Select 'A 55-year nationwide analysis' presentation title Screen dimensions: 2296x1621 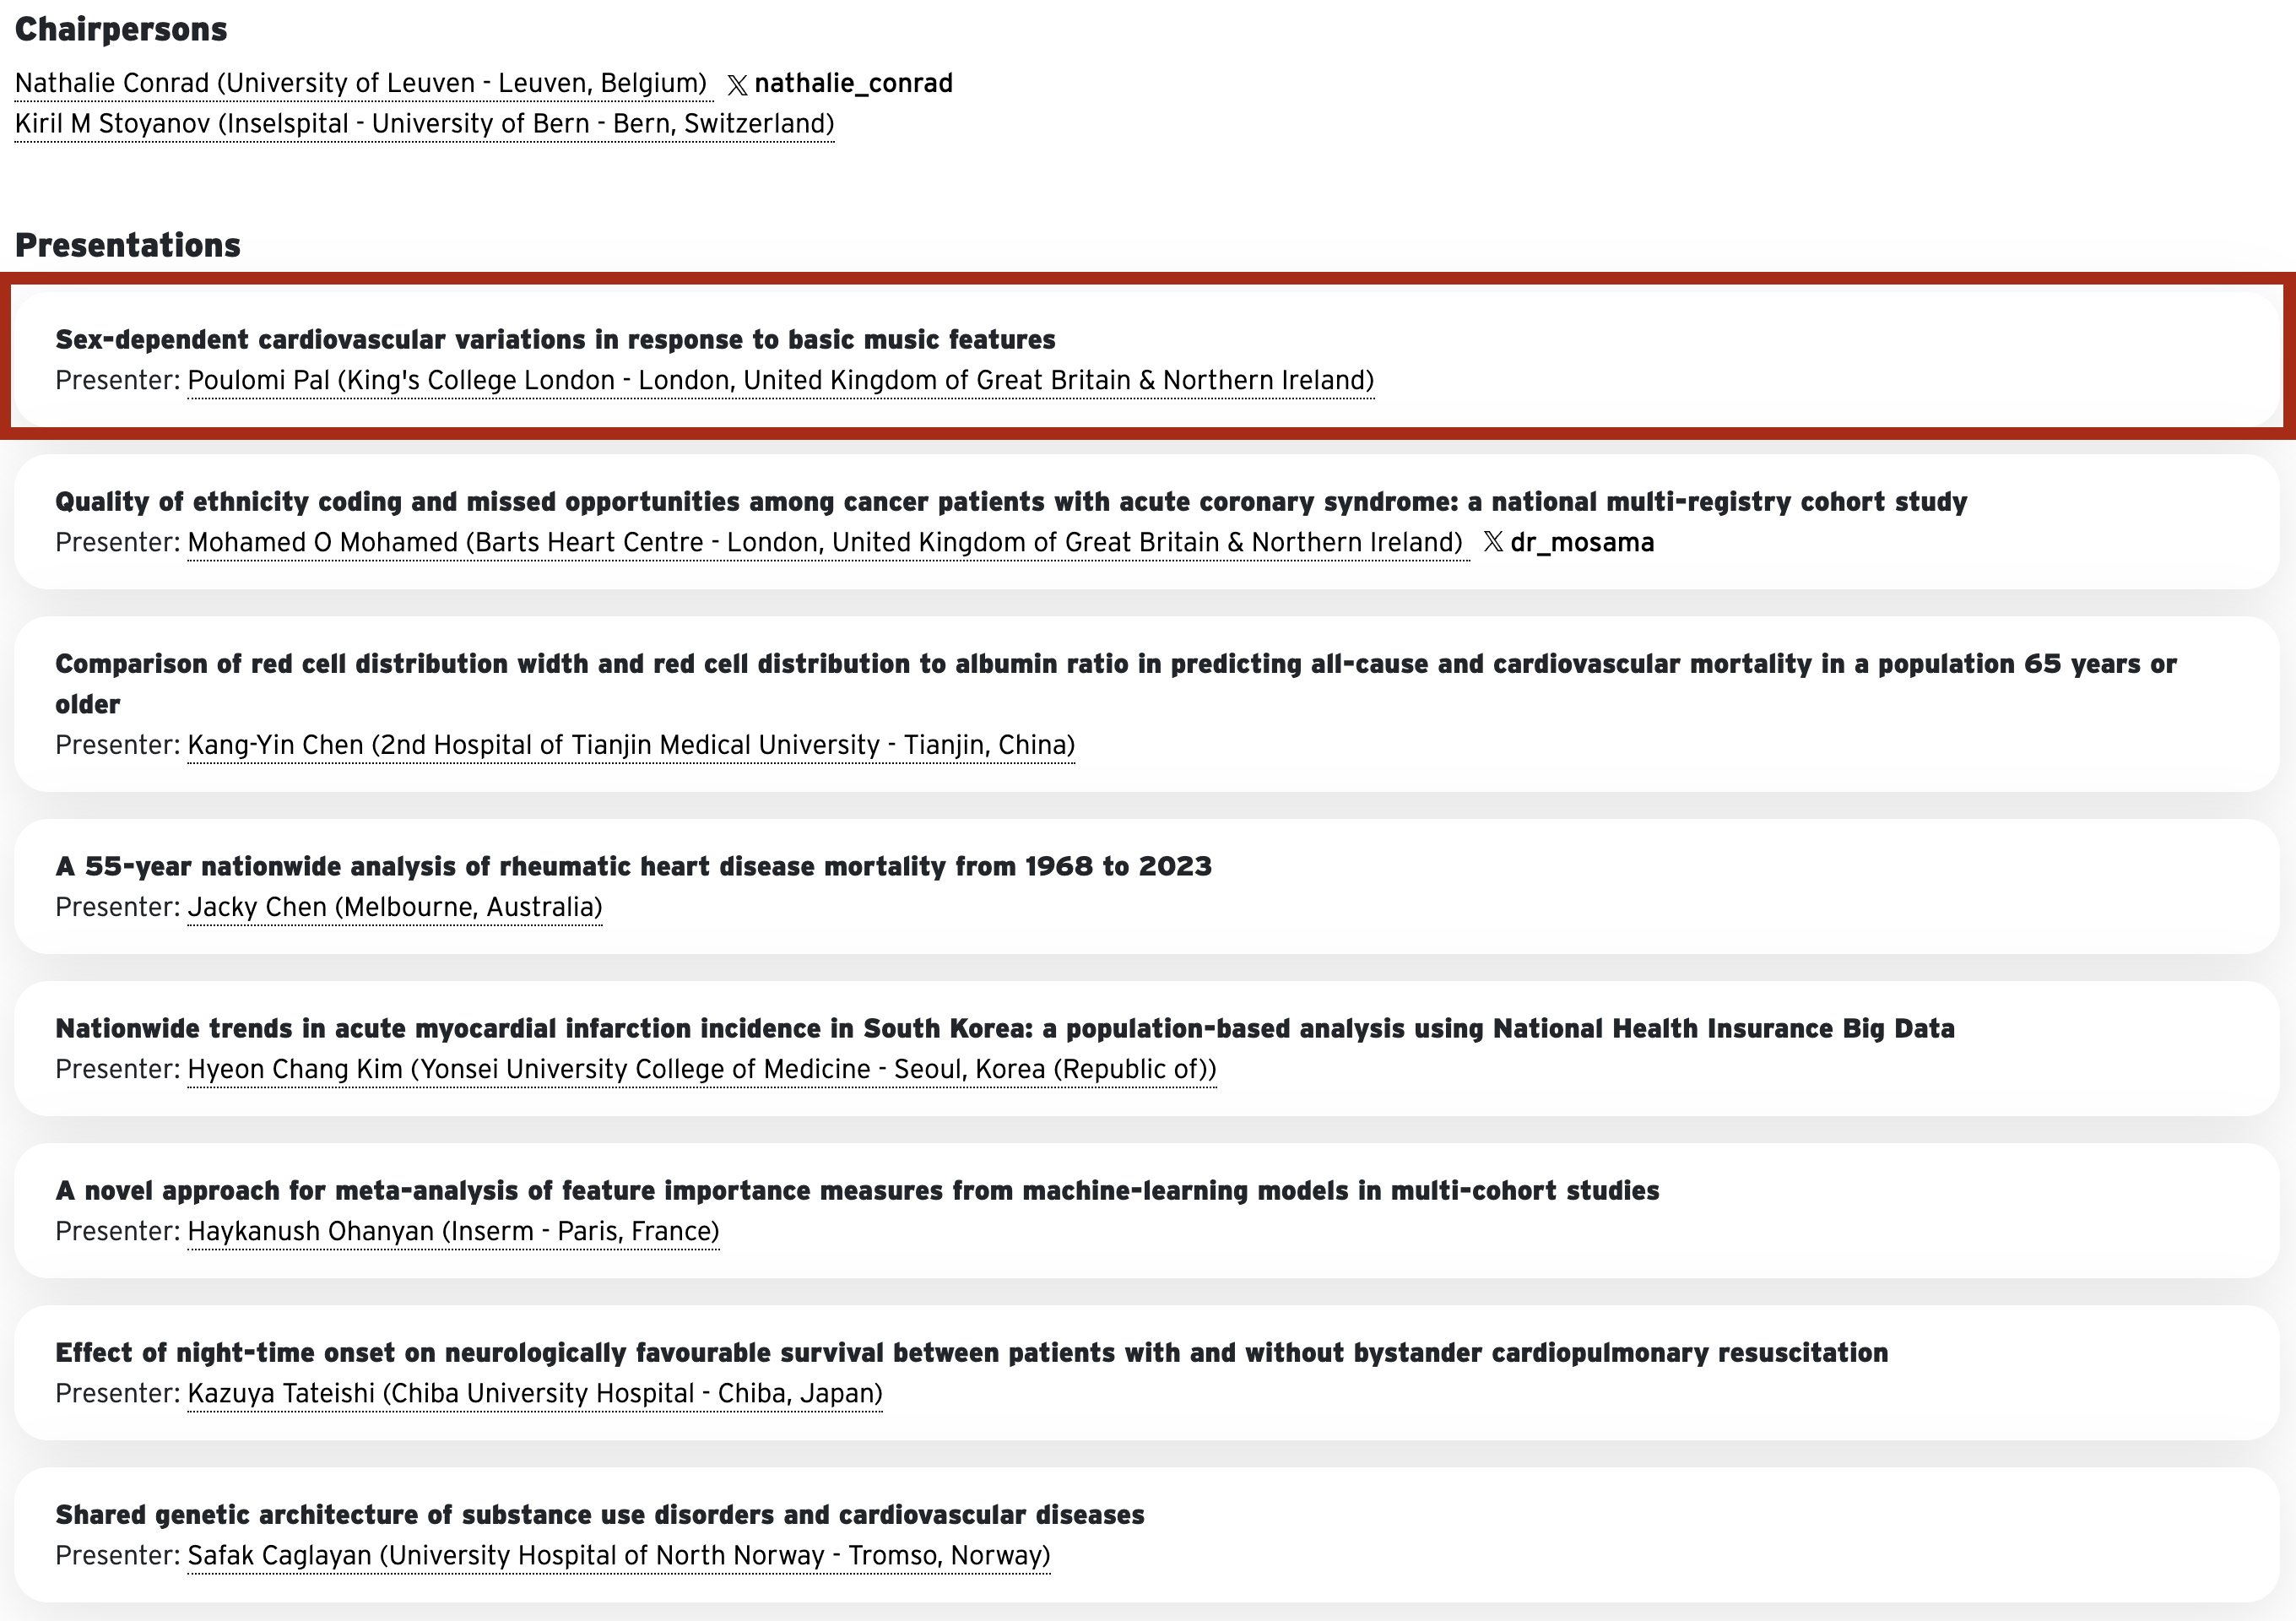coord(633,867)
